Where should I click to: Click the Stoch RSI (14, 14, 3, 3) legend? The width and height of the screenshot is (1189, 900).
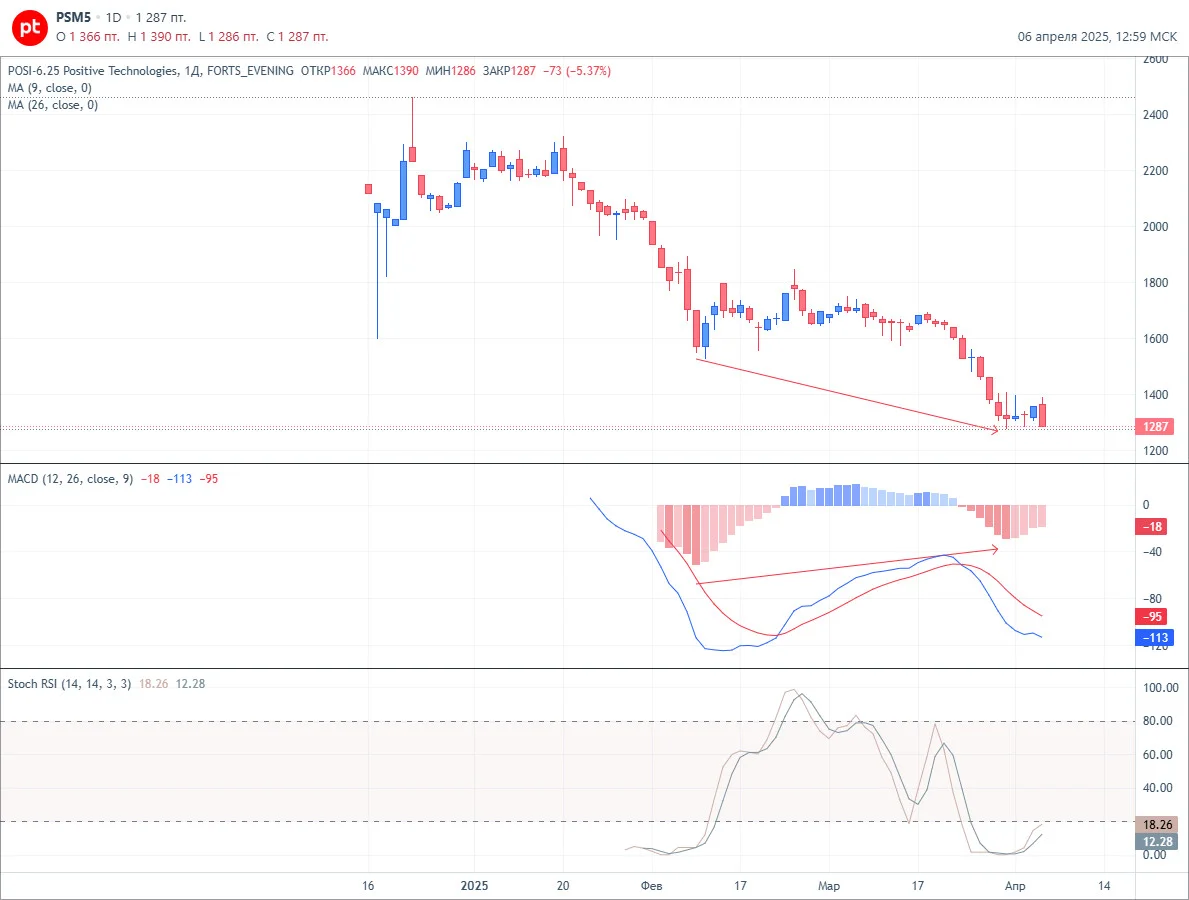69,684
